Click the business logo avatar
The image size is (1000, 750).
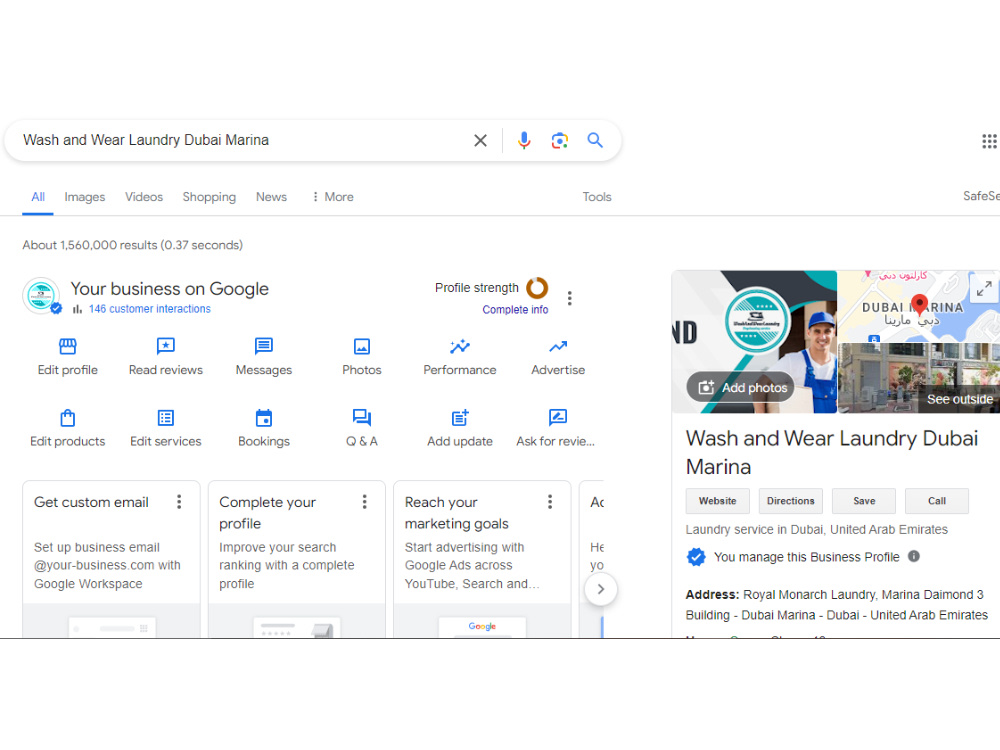[x=41, y=296]
